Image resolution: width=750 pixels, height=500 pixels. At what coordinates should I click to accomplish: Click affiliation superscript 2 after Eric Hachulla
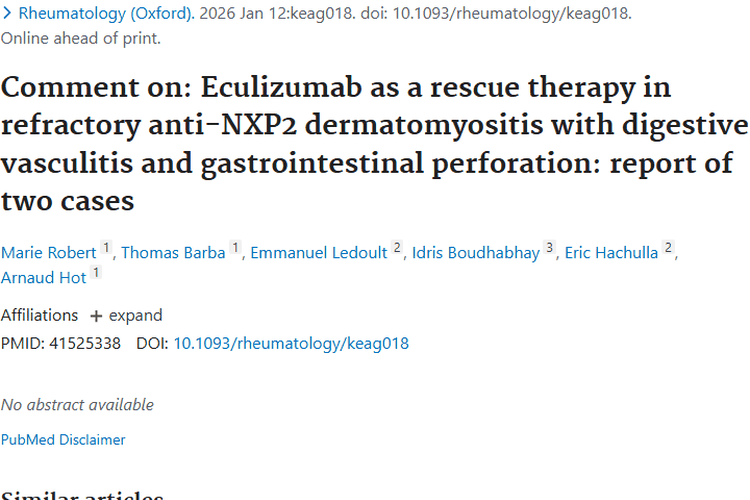(669, 249)
